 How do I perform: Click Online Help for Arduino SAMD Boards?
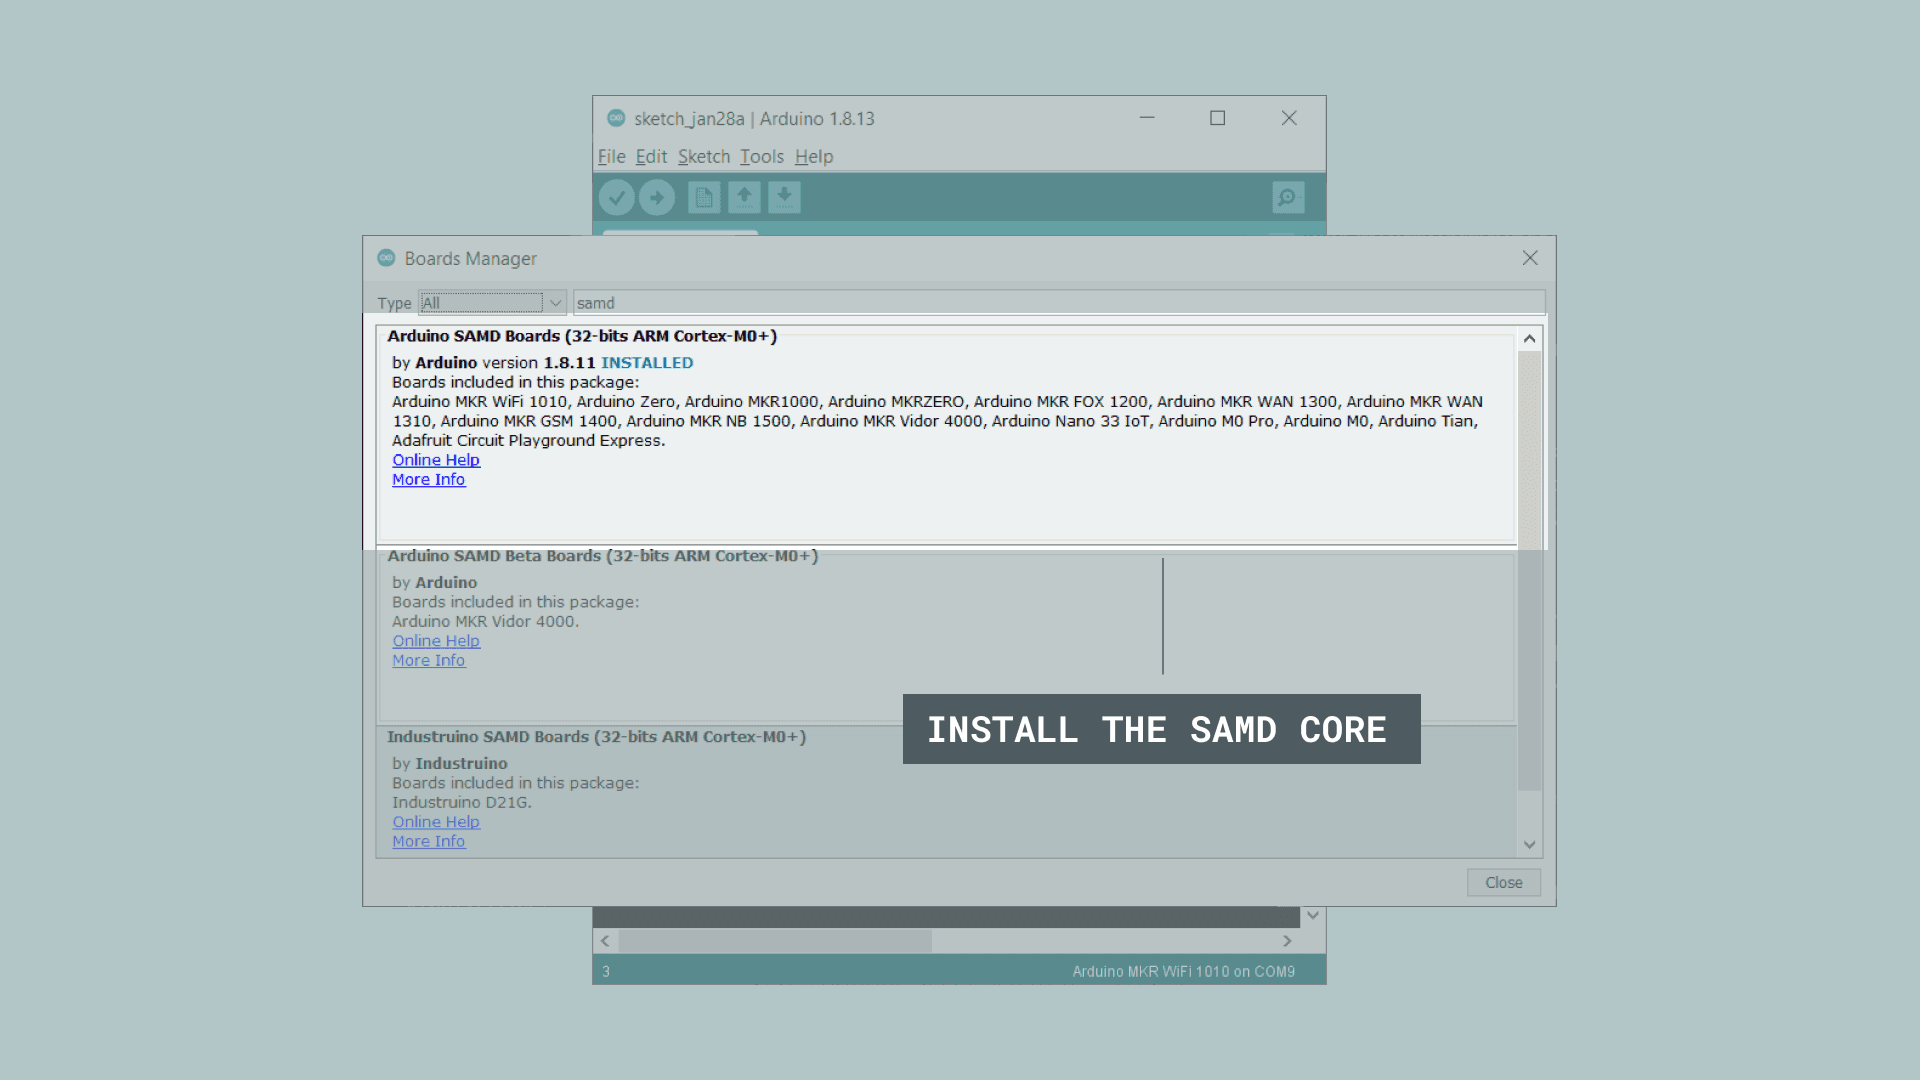pos(436,460)
